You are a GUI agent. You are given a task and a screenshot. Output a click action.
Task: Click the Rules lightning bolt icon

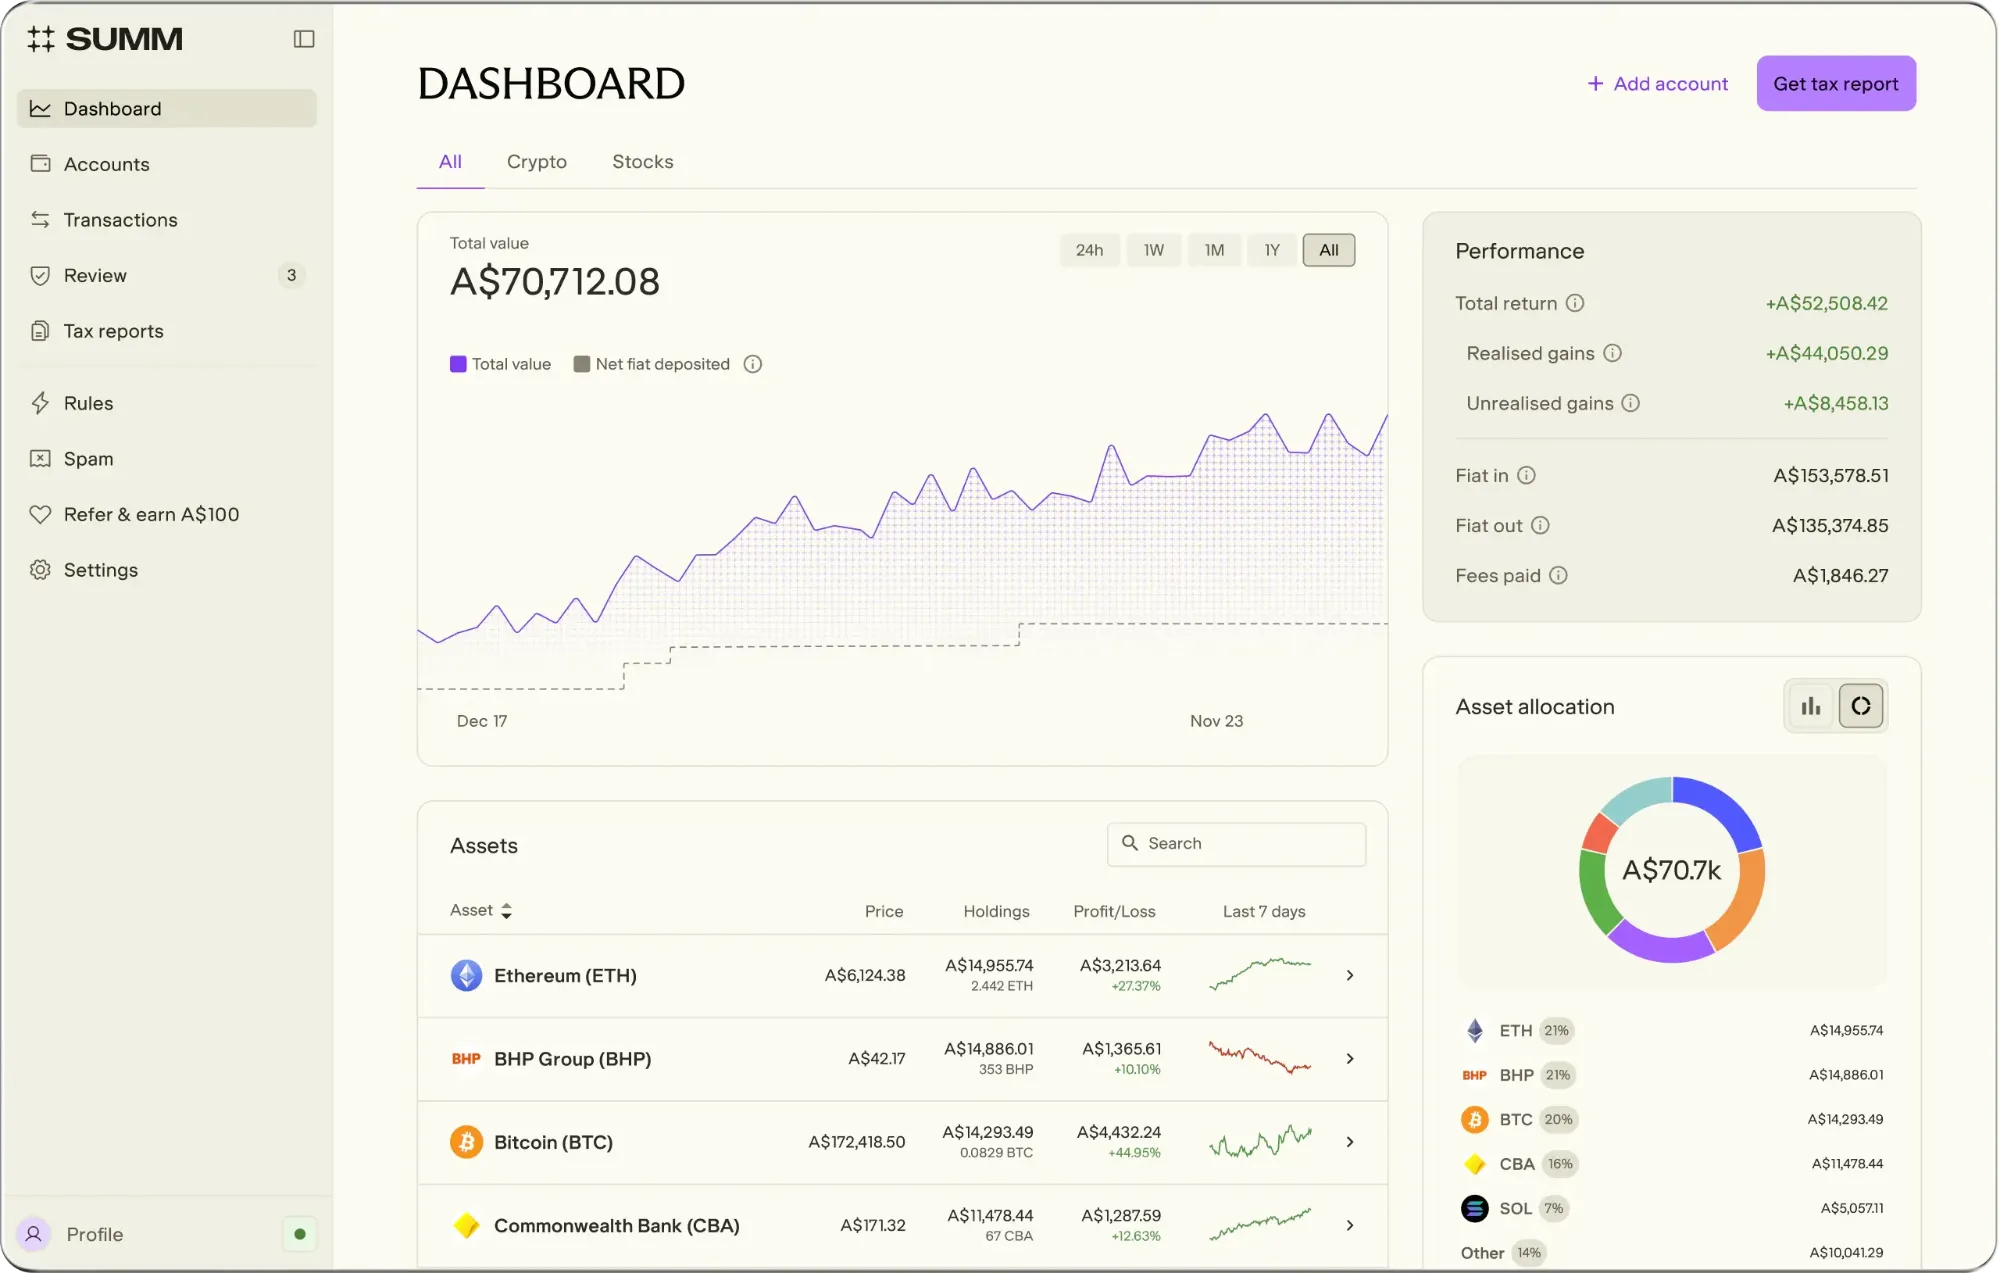[40, 403]
